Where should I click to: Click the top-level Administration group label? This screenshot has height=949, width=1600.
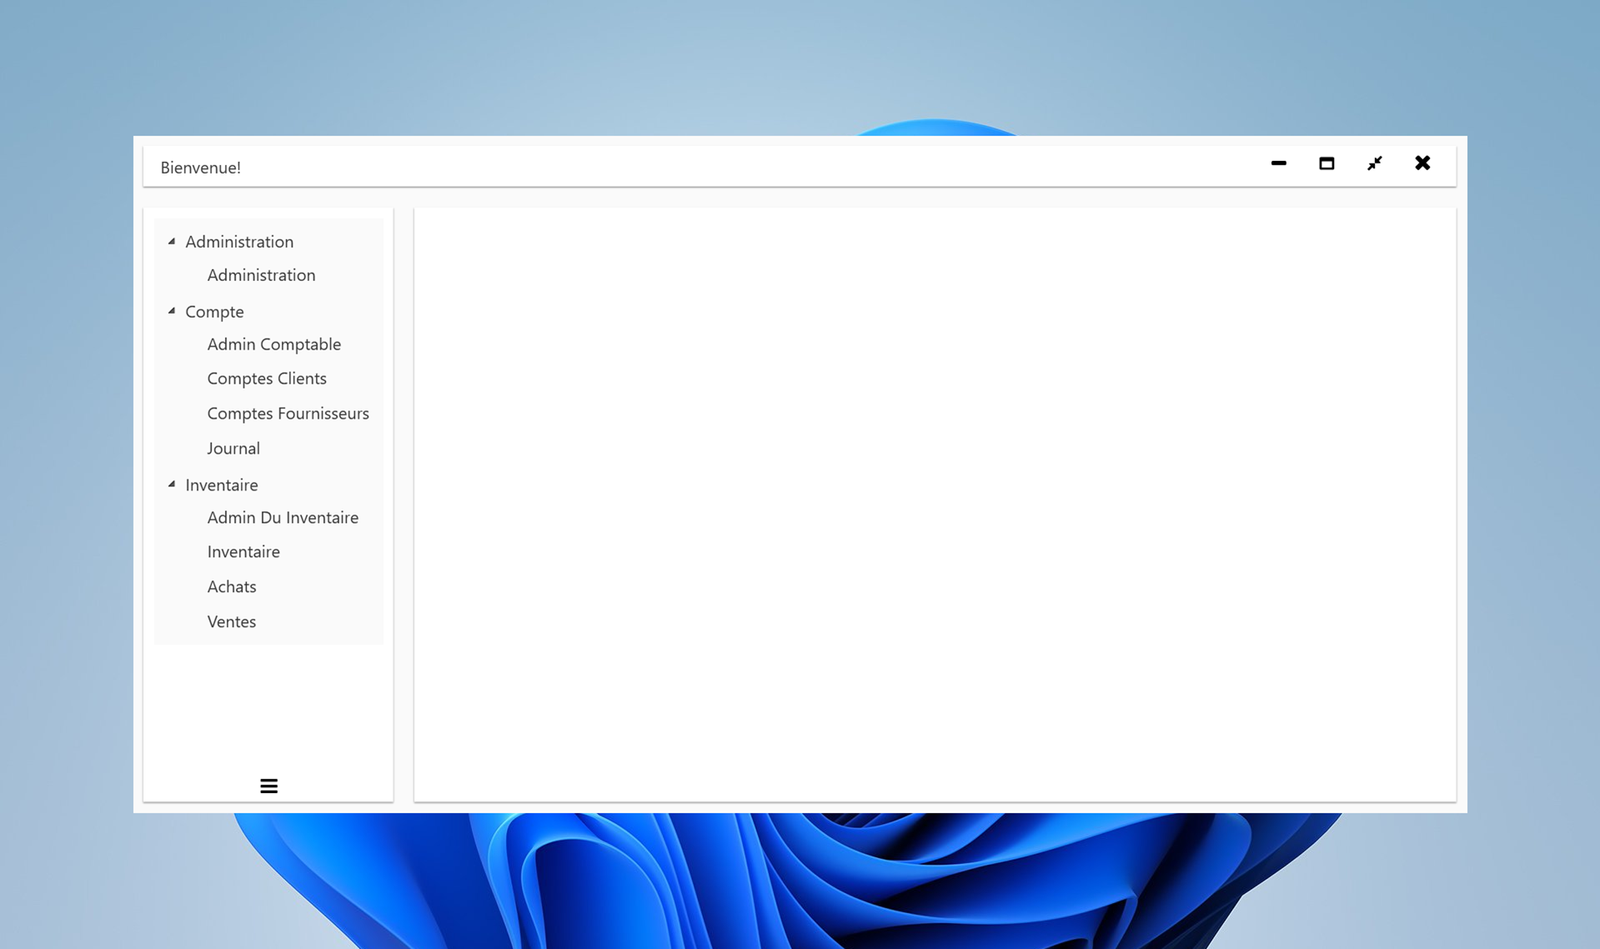point(240,242)
